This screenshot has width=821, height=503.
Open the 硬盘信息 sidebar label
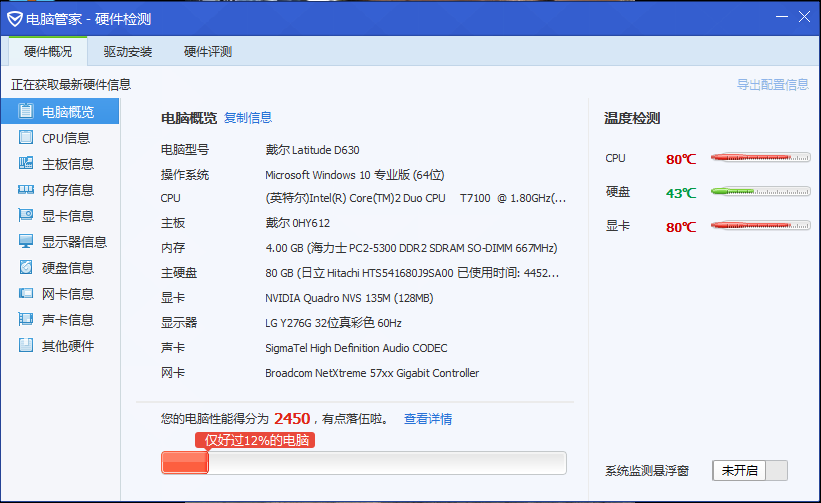[x=68, y=268]
